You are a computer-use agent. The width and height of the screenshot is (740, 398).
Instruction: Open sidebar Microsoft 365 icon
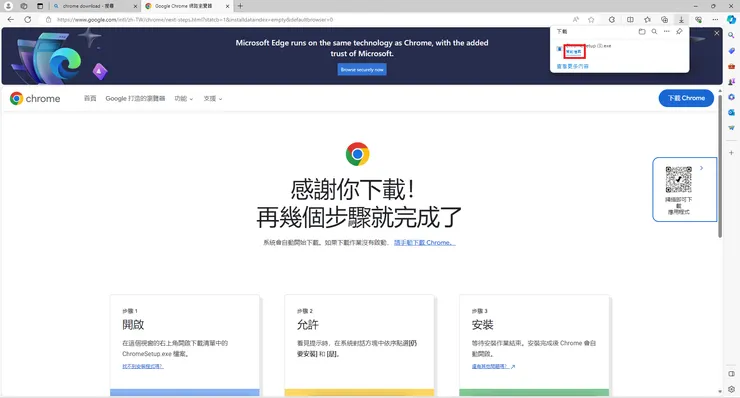[731, 97]
